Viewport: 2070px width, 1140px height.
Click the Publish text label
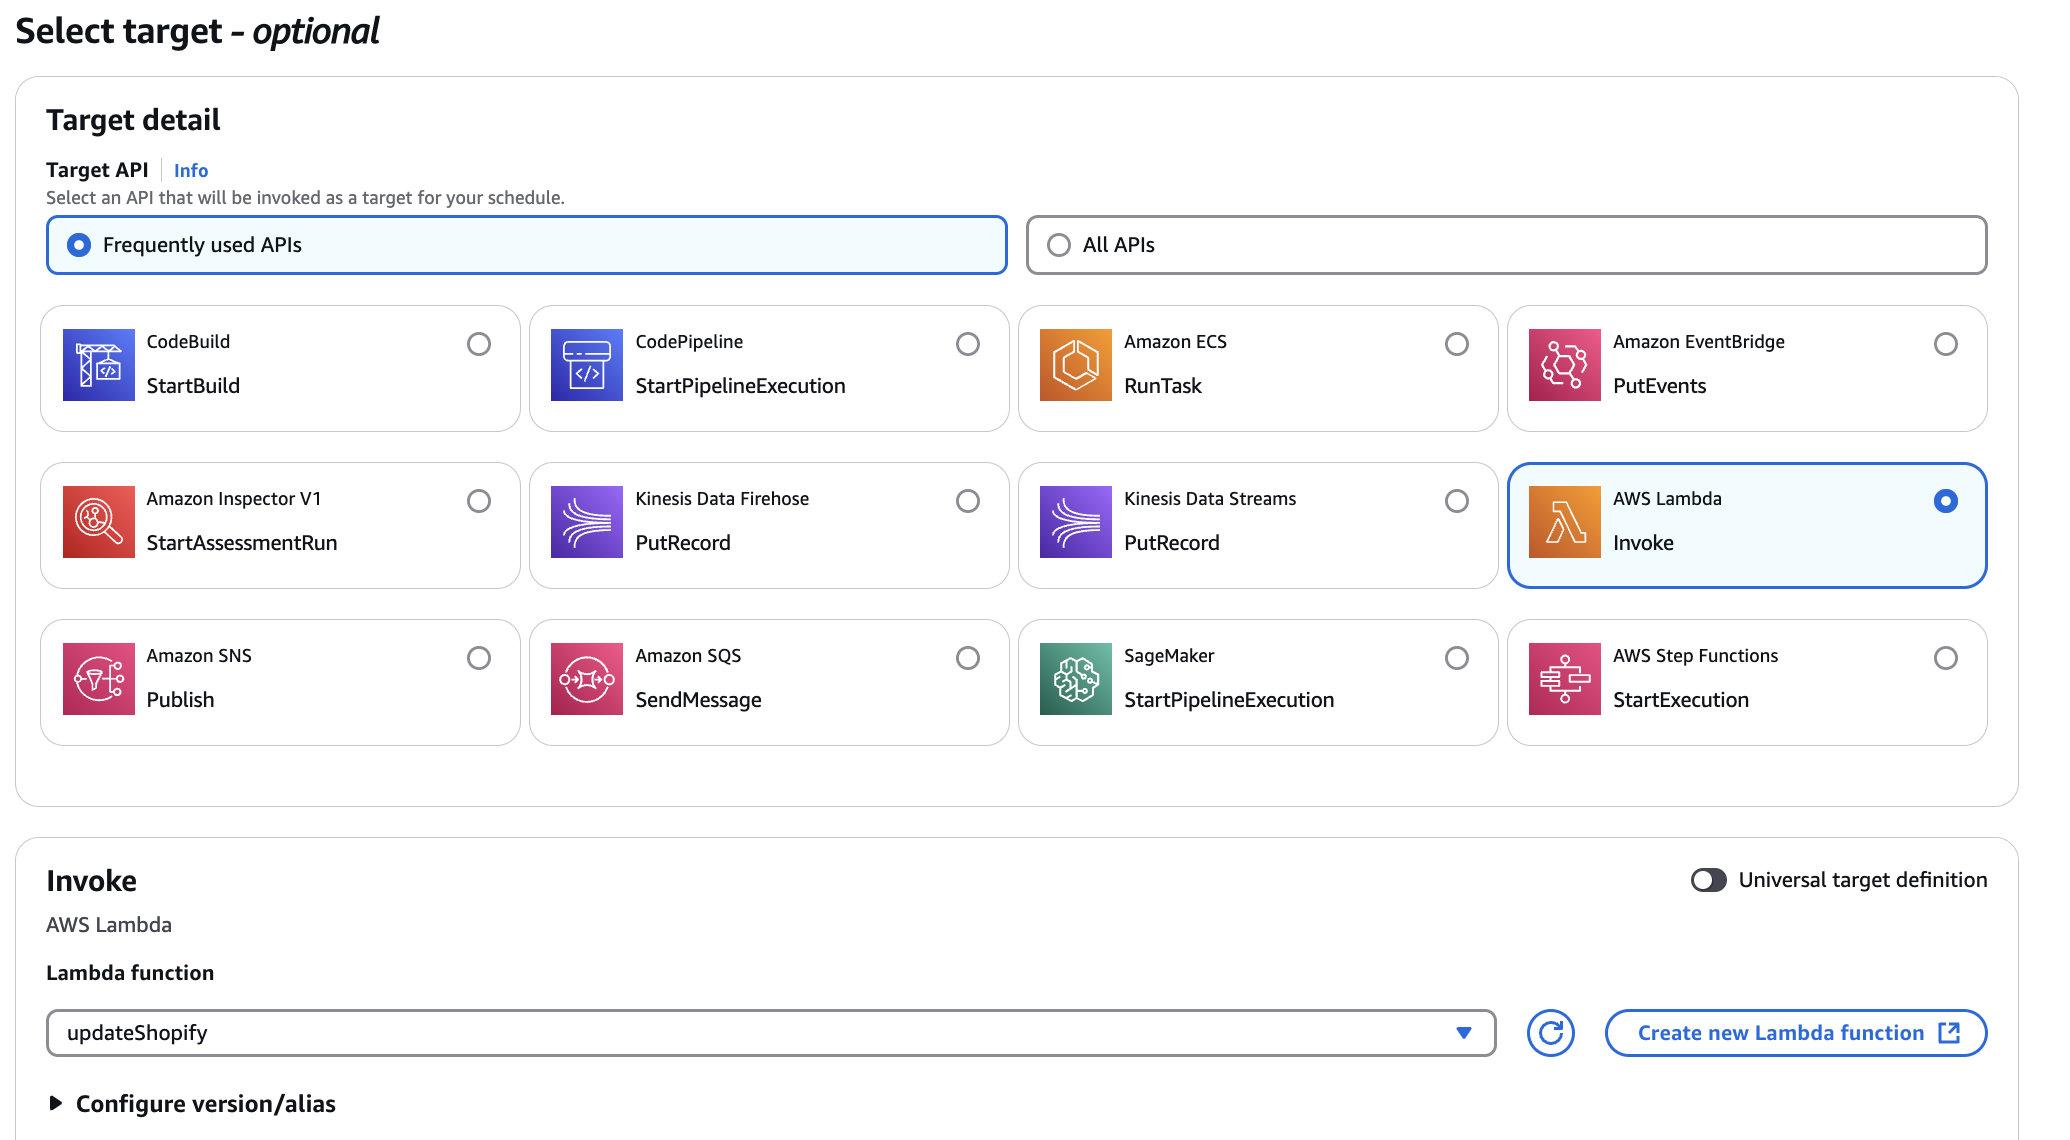180,700
